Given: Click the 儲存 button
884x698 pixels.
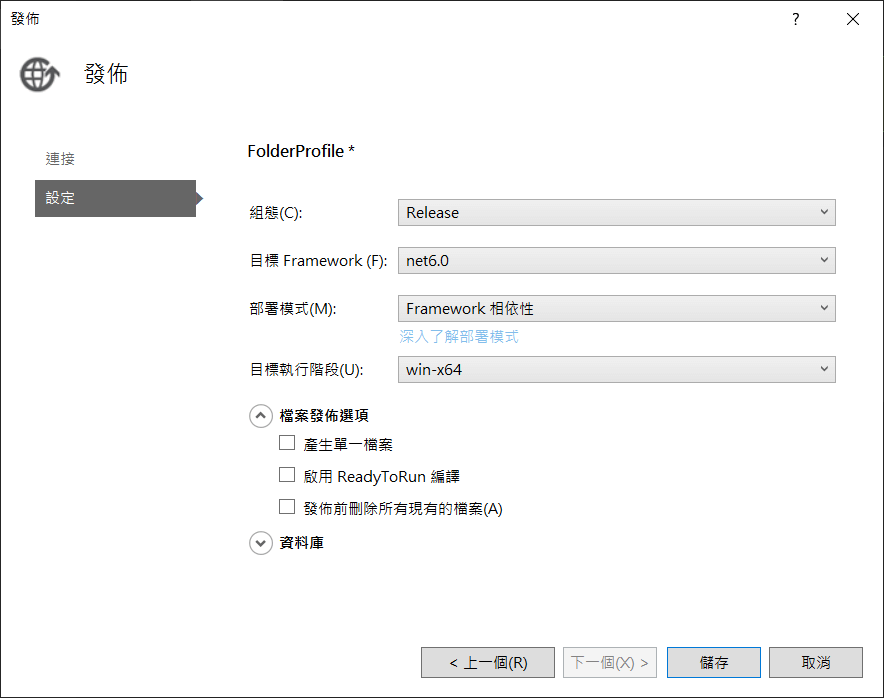Looking at the screenshot, I should [x=714, y=662].
